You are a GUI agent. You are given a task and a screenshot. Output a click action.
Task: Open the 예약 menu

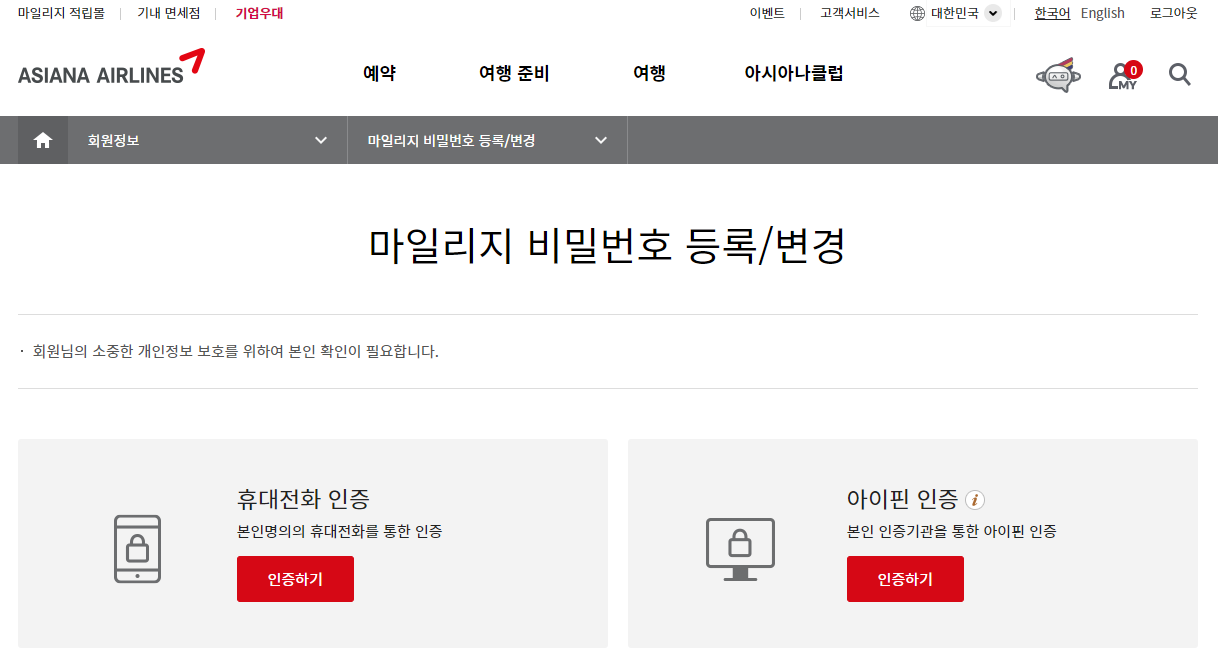(379, 73)
